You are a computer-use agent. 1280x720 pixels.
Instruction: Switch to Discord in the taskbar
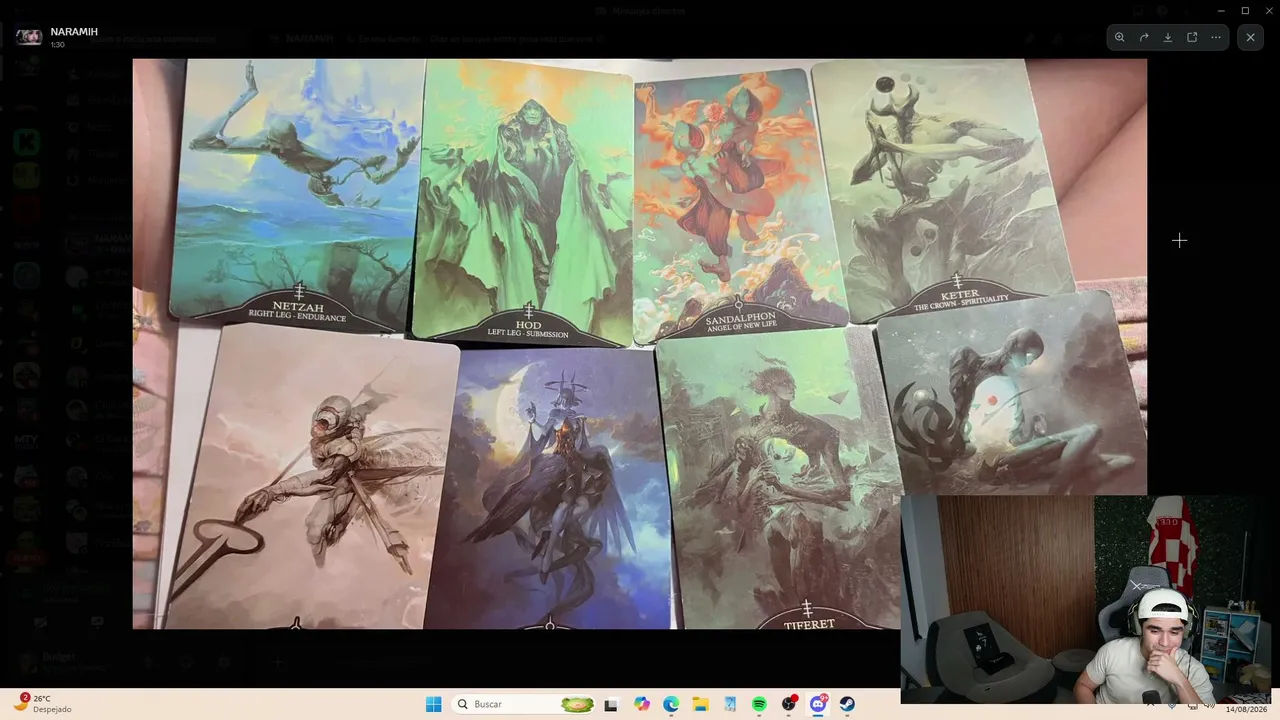pos(818,704)
